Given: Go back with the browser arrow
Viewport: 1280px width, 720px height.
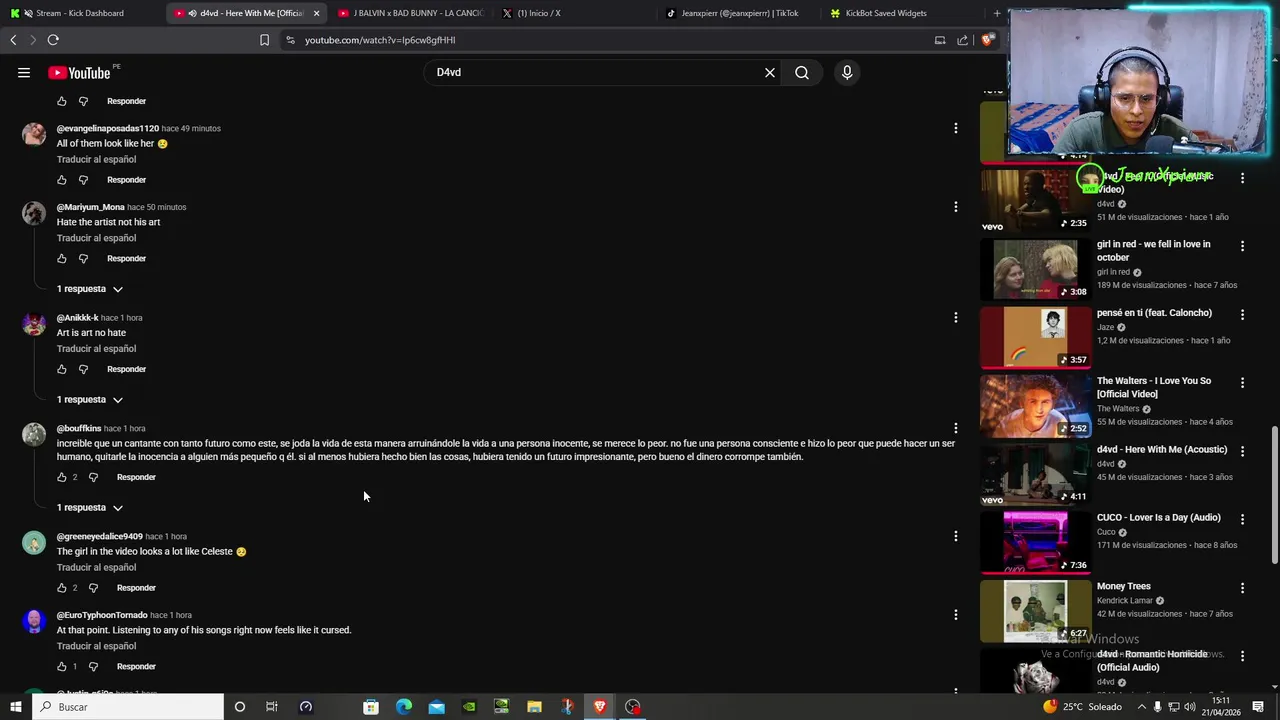Looking at the screenshot, I should point(13,40).
